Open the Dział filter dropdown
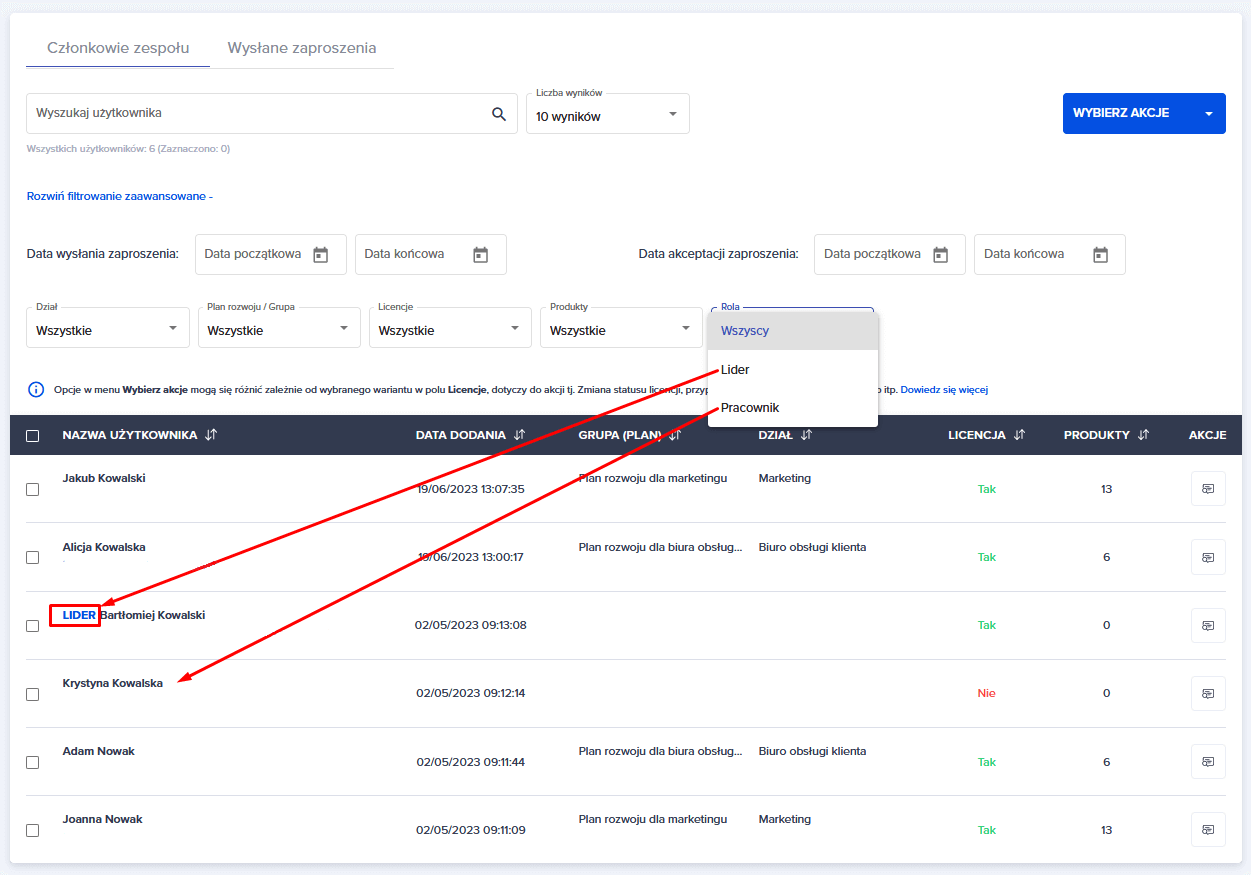Image resolution: width=1251 pixels, height=875 pixels. pos(108,329)
